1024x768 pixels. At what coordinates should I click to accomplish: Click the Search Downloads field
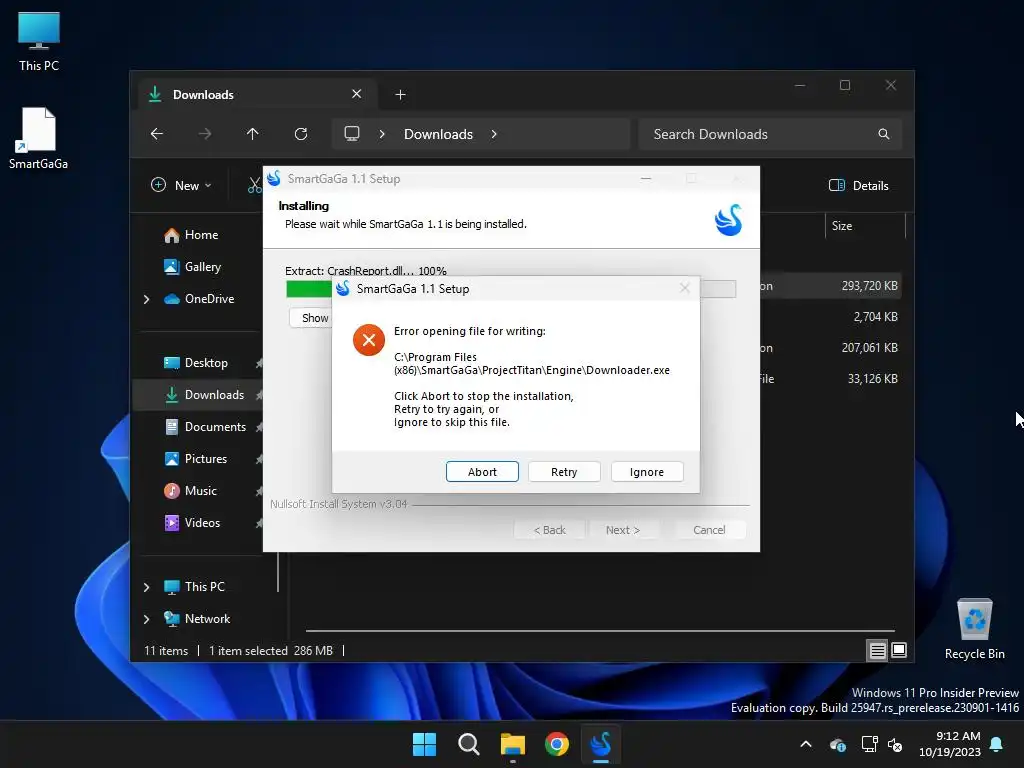pyautogui.click(x=770, y=134)
